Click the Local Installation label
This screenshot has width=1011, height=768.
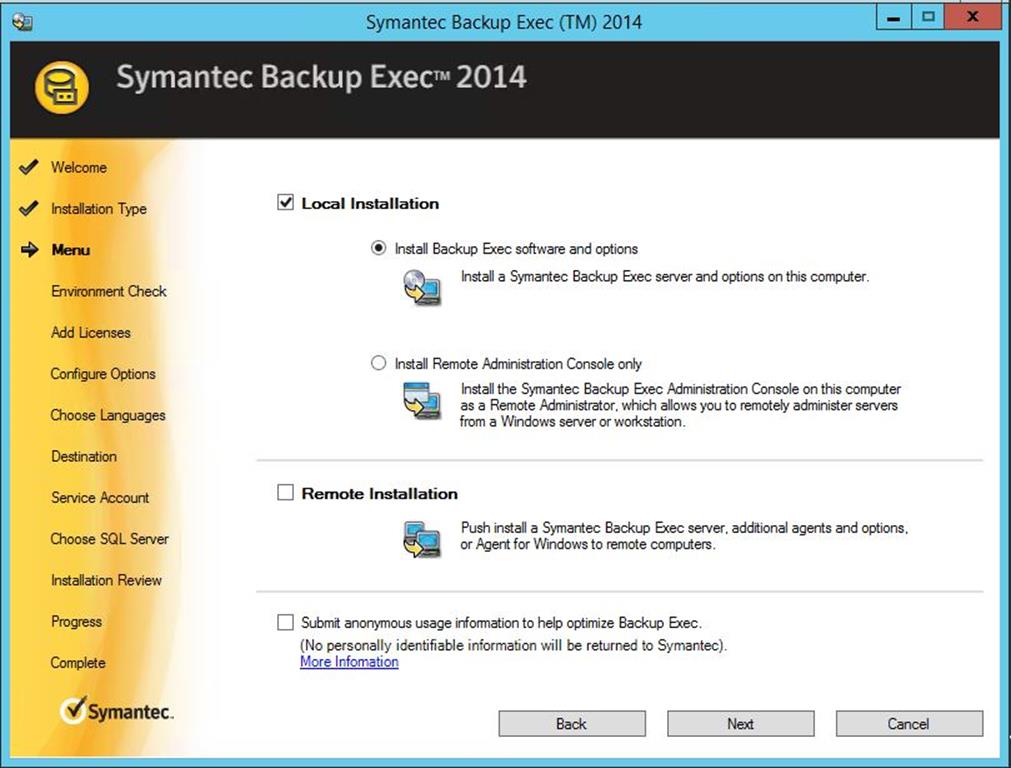point(370,203)
